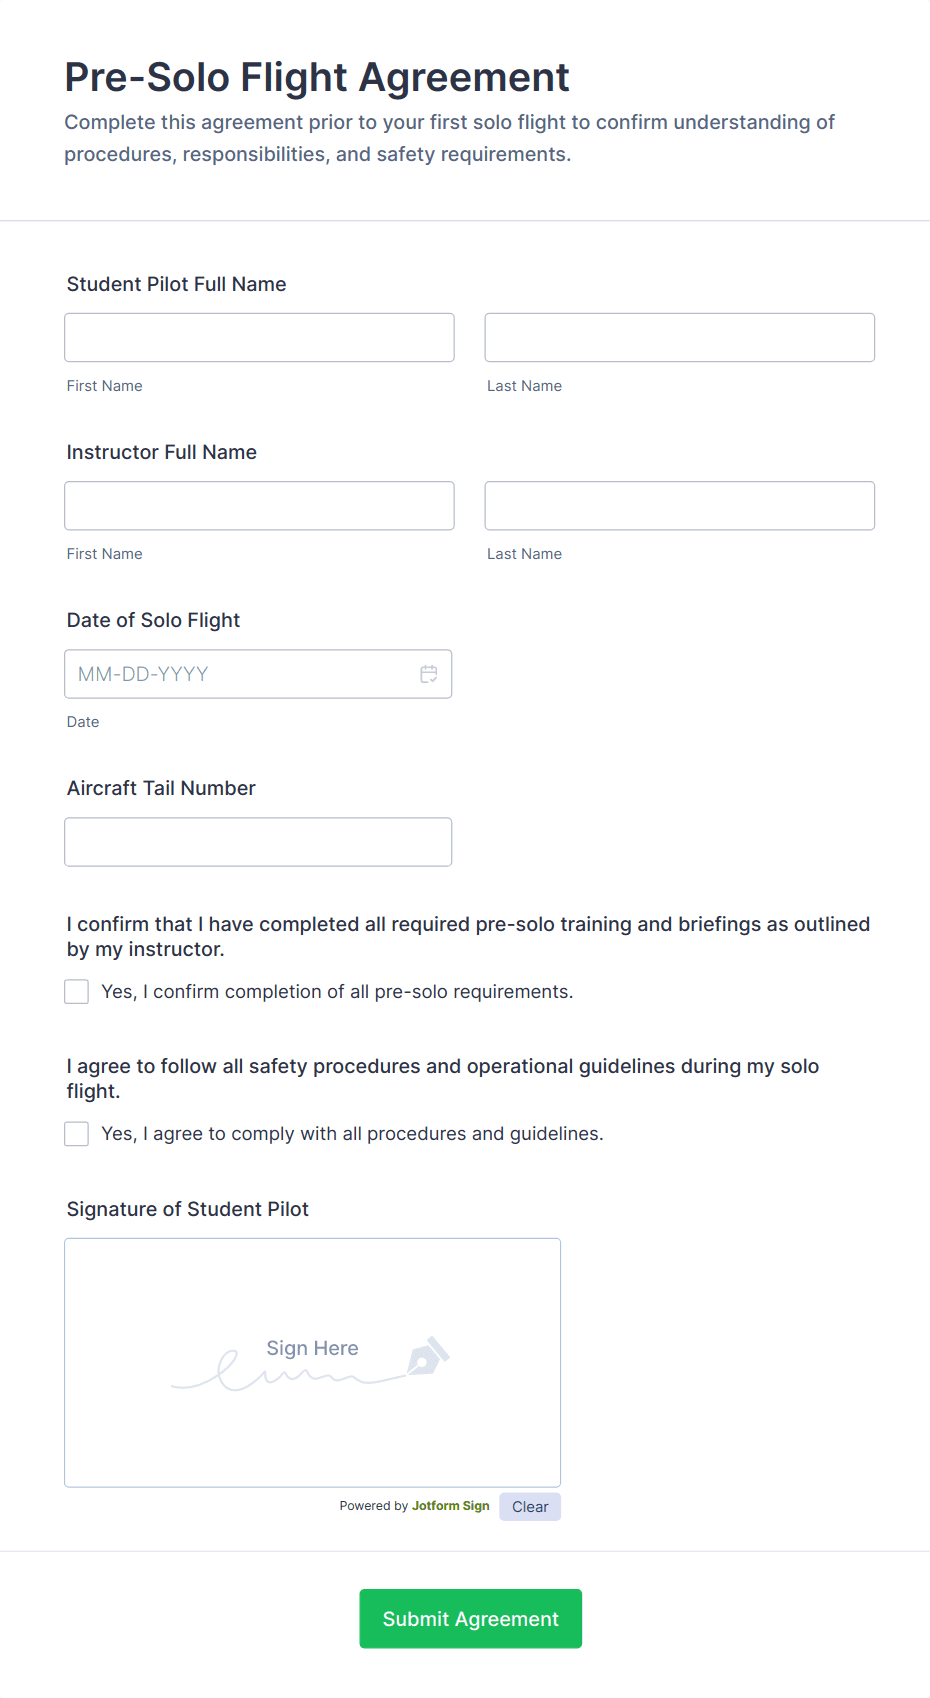
Task: Click the Pre-Solo Flight Agreement title
Action: click(x=317, y=77)
